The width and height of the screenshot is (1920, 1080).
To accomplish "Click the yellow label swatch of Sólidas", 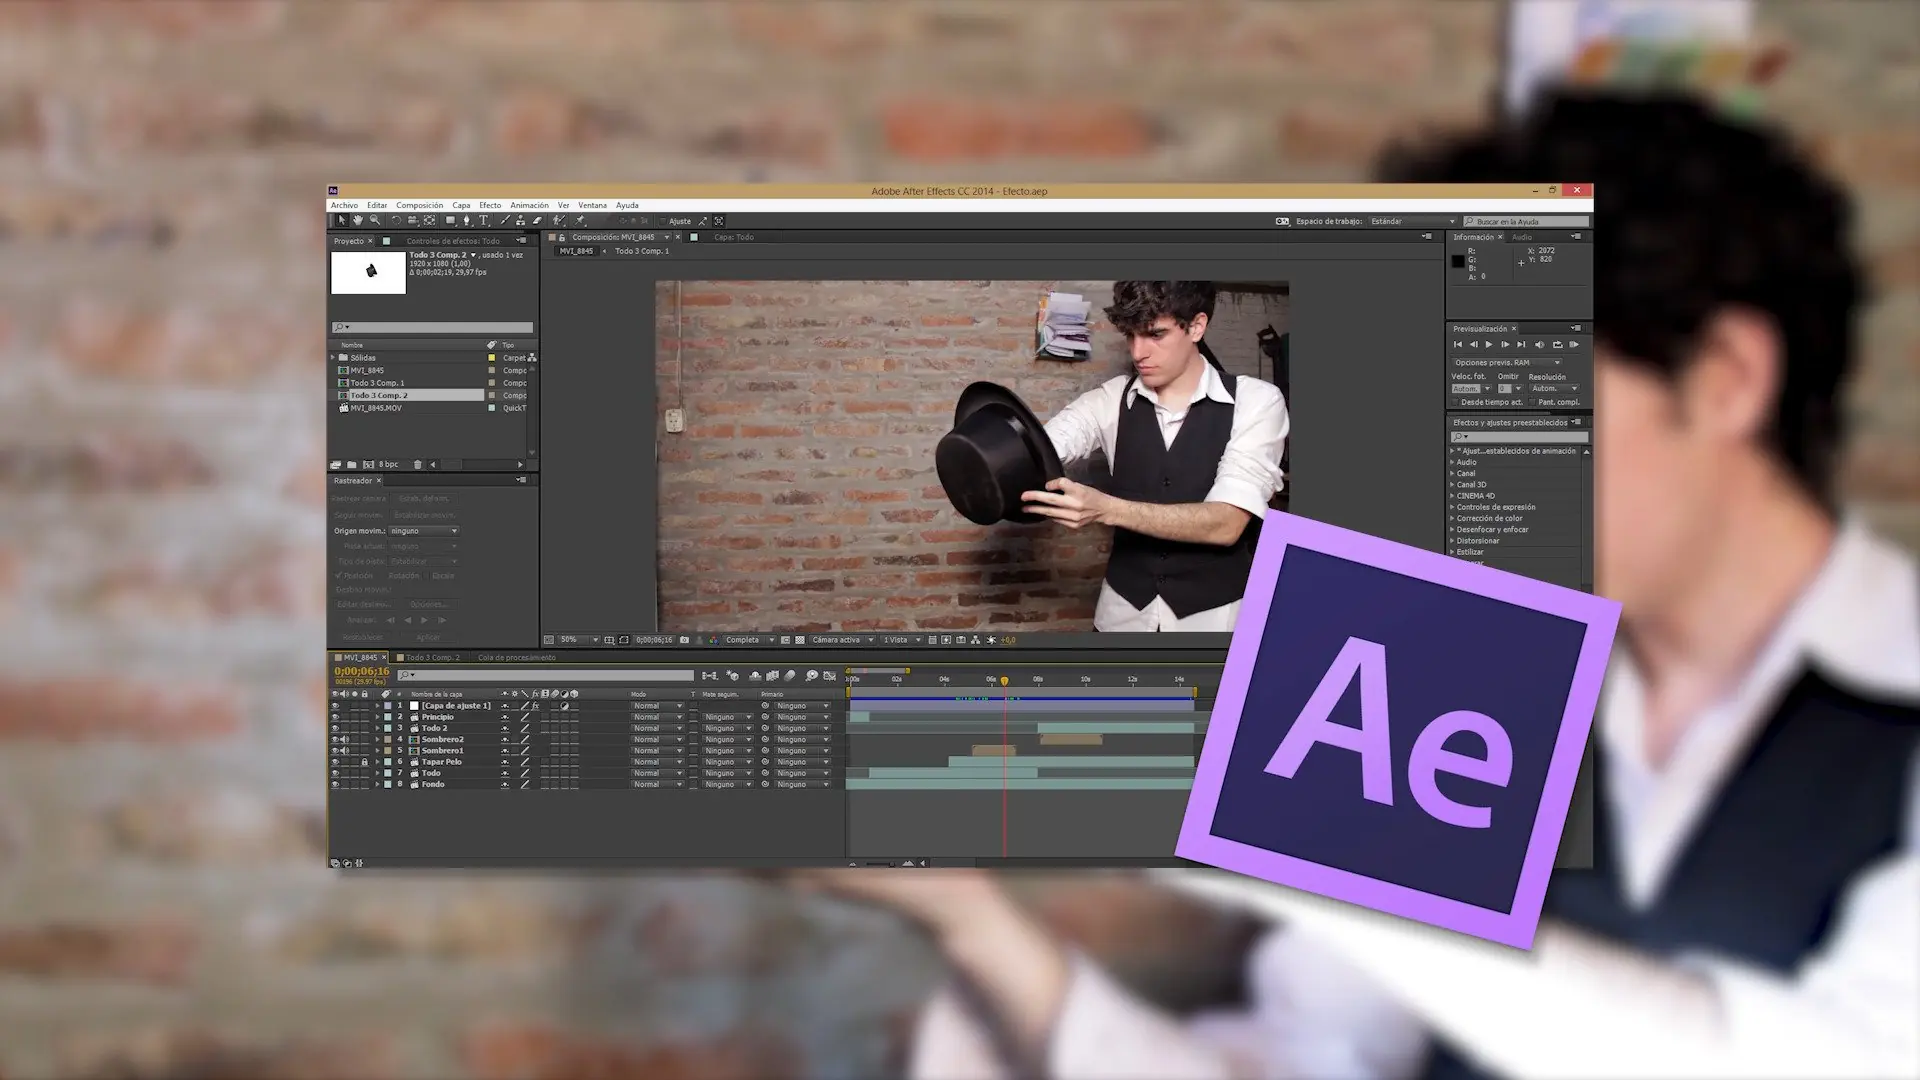I will pos(492,358).
